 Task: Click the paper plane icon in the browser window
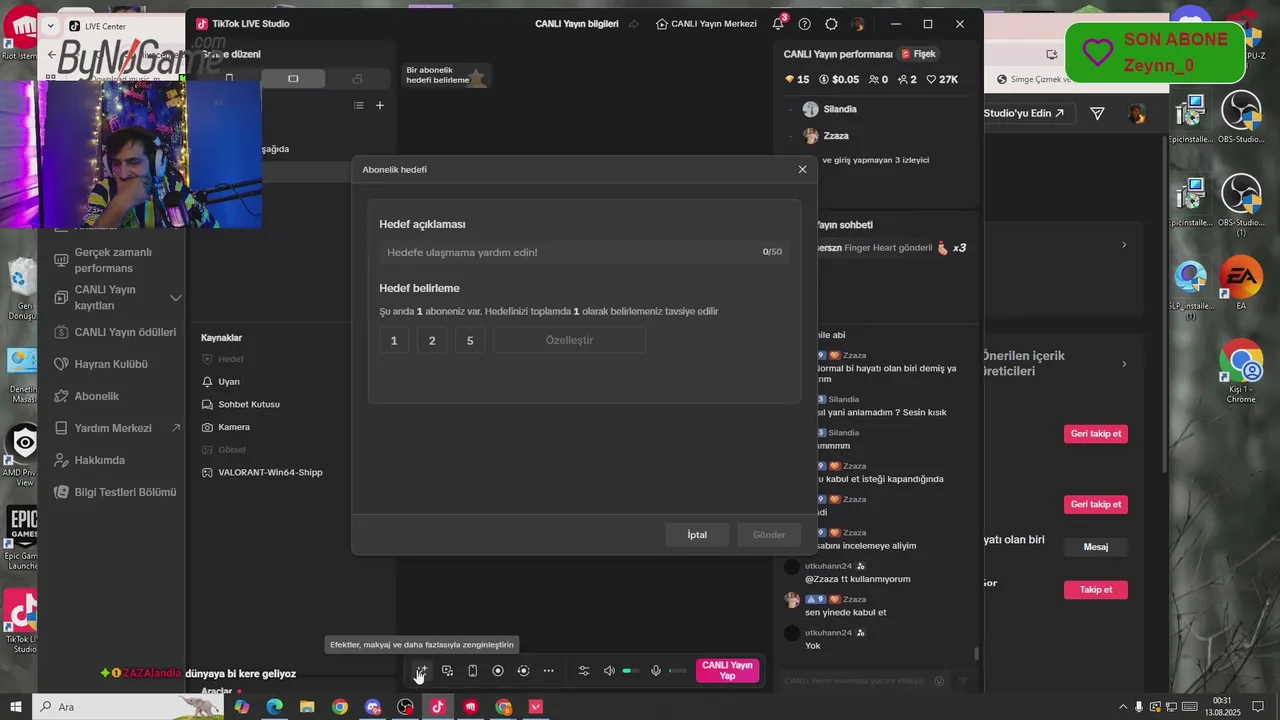[x=1097, y=114]
